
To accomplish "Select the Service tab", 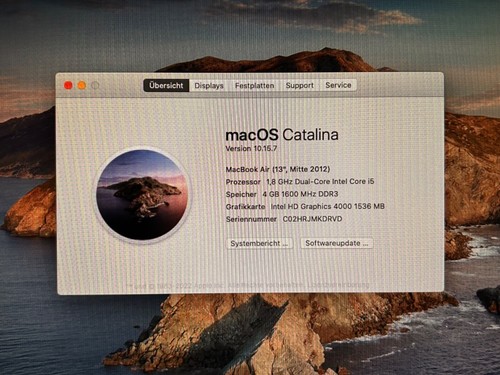I will tap(338, 85).
